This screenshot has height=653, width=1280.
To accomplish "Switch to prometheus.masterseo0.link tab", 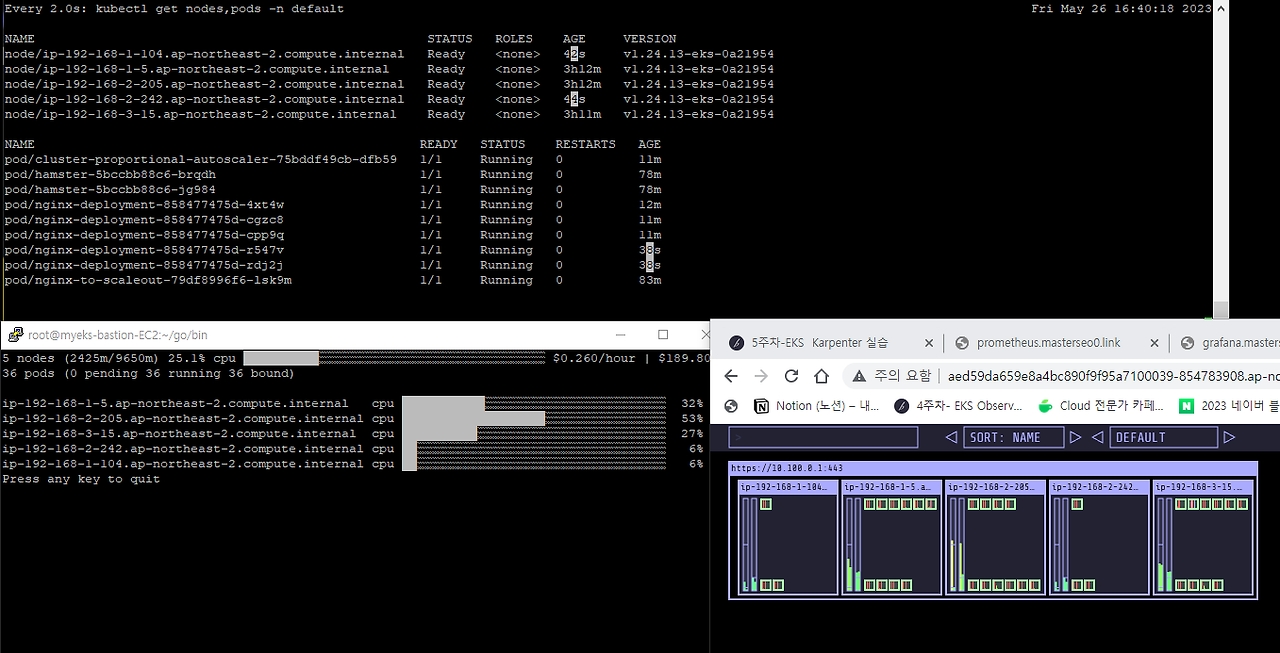I will pos(1048,342).
